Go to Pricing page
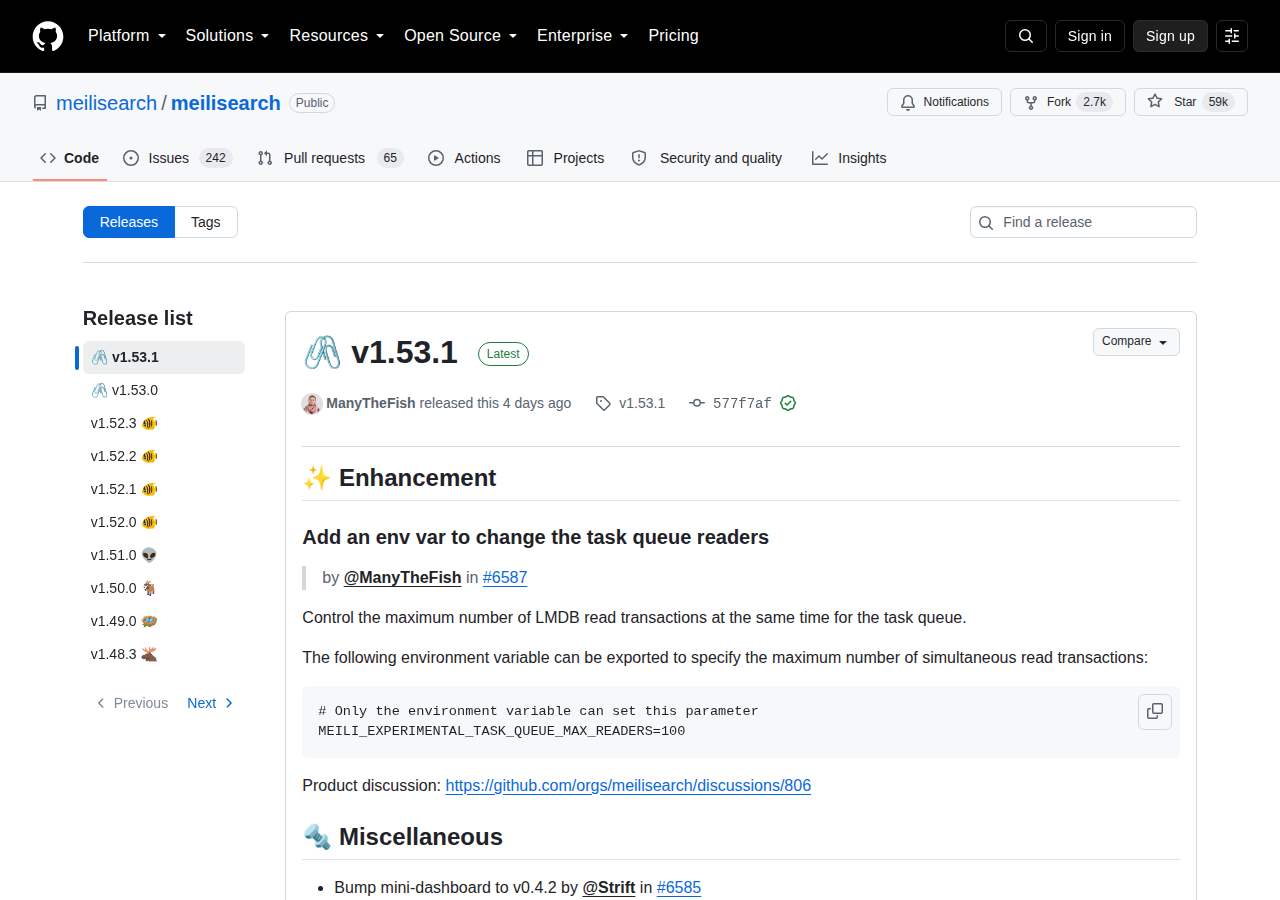The width and height of the screenshot is (1280, 900). (x=673, y=36)
